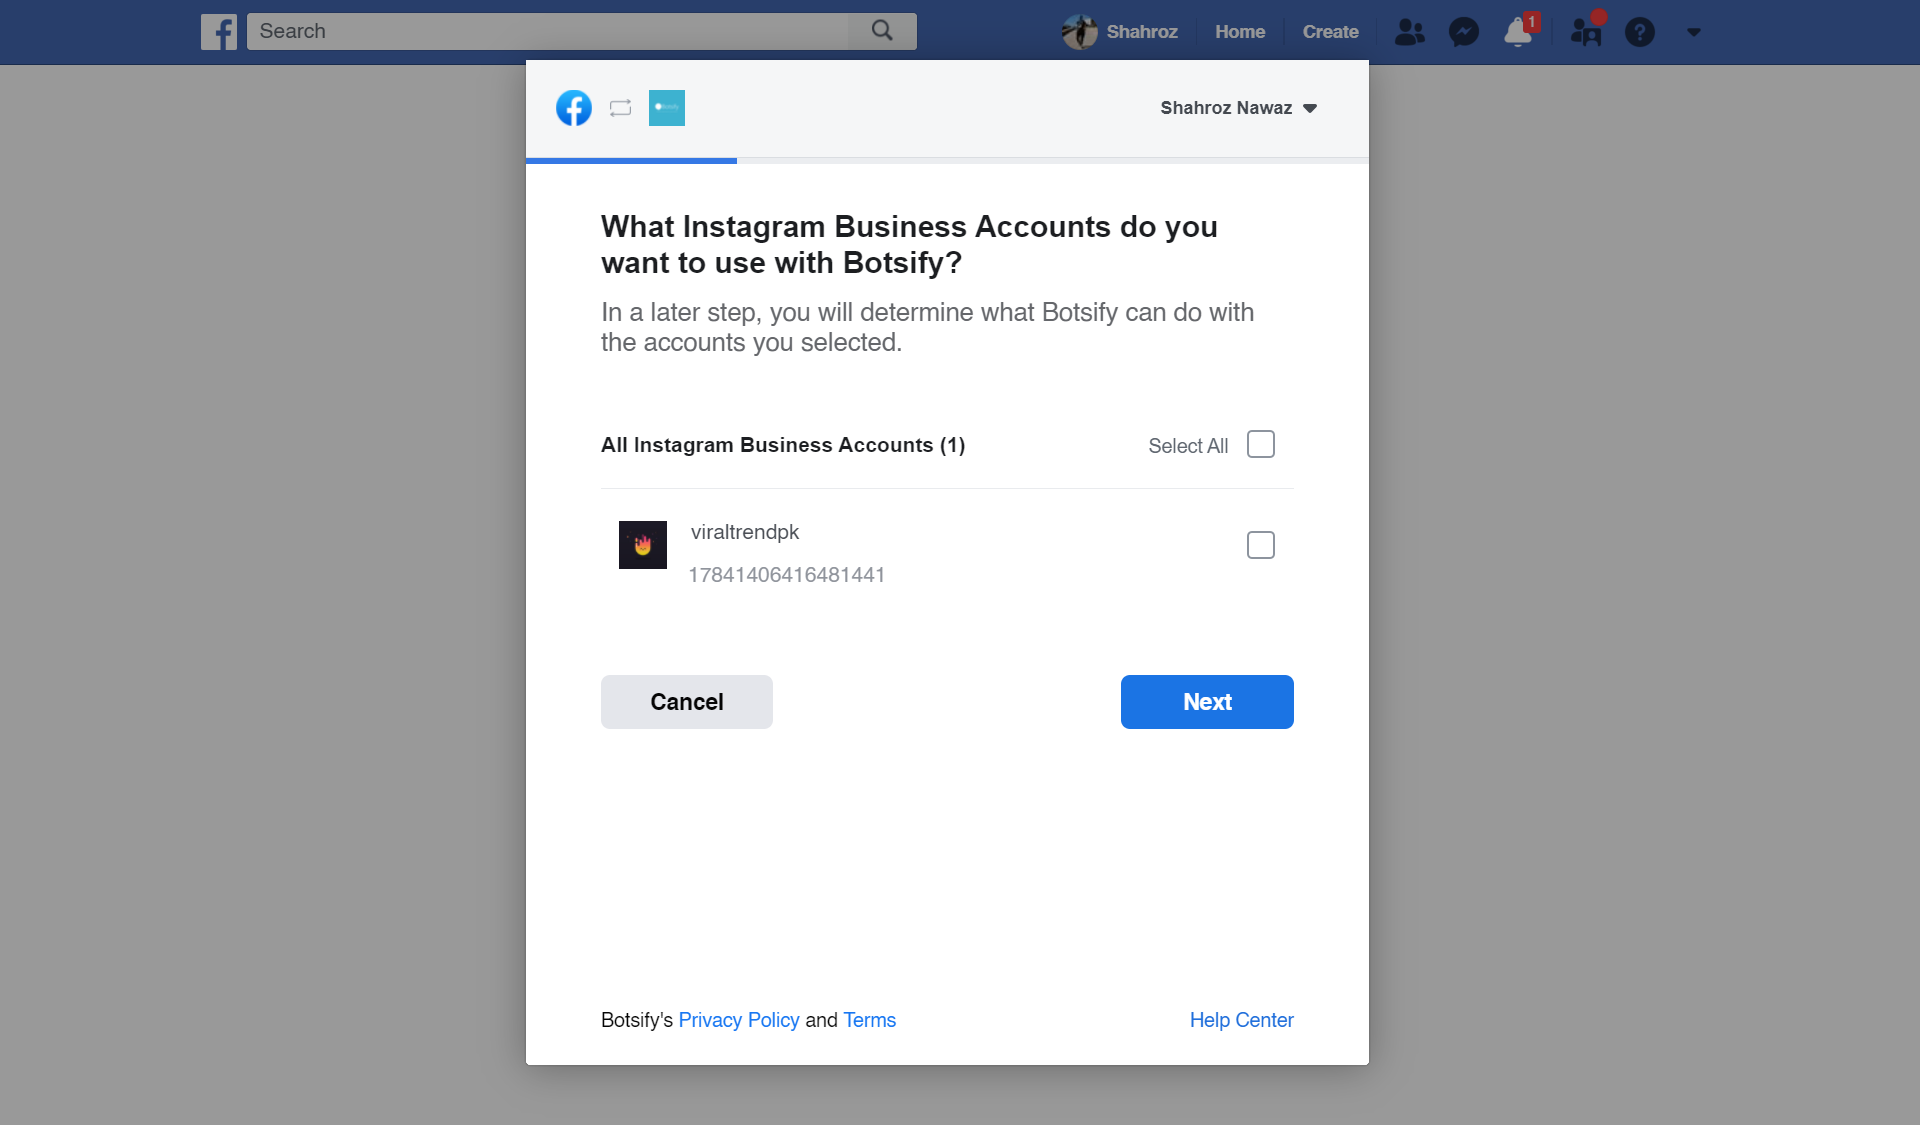Click the Facebook Home menu tab
1920x1125 pixels.
pos(1238,31)
